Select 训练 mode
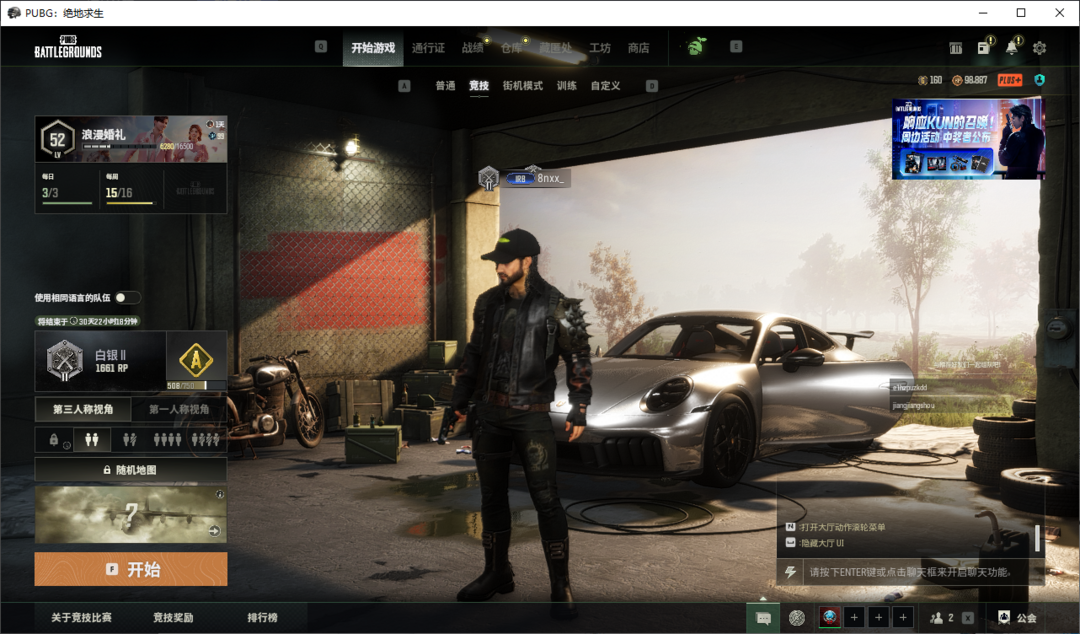Screen dimensions: 1080x634 point(566,85)
